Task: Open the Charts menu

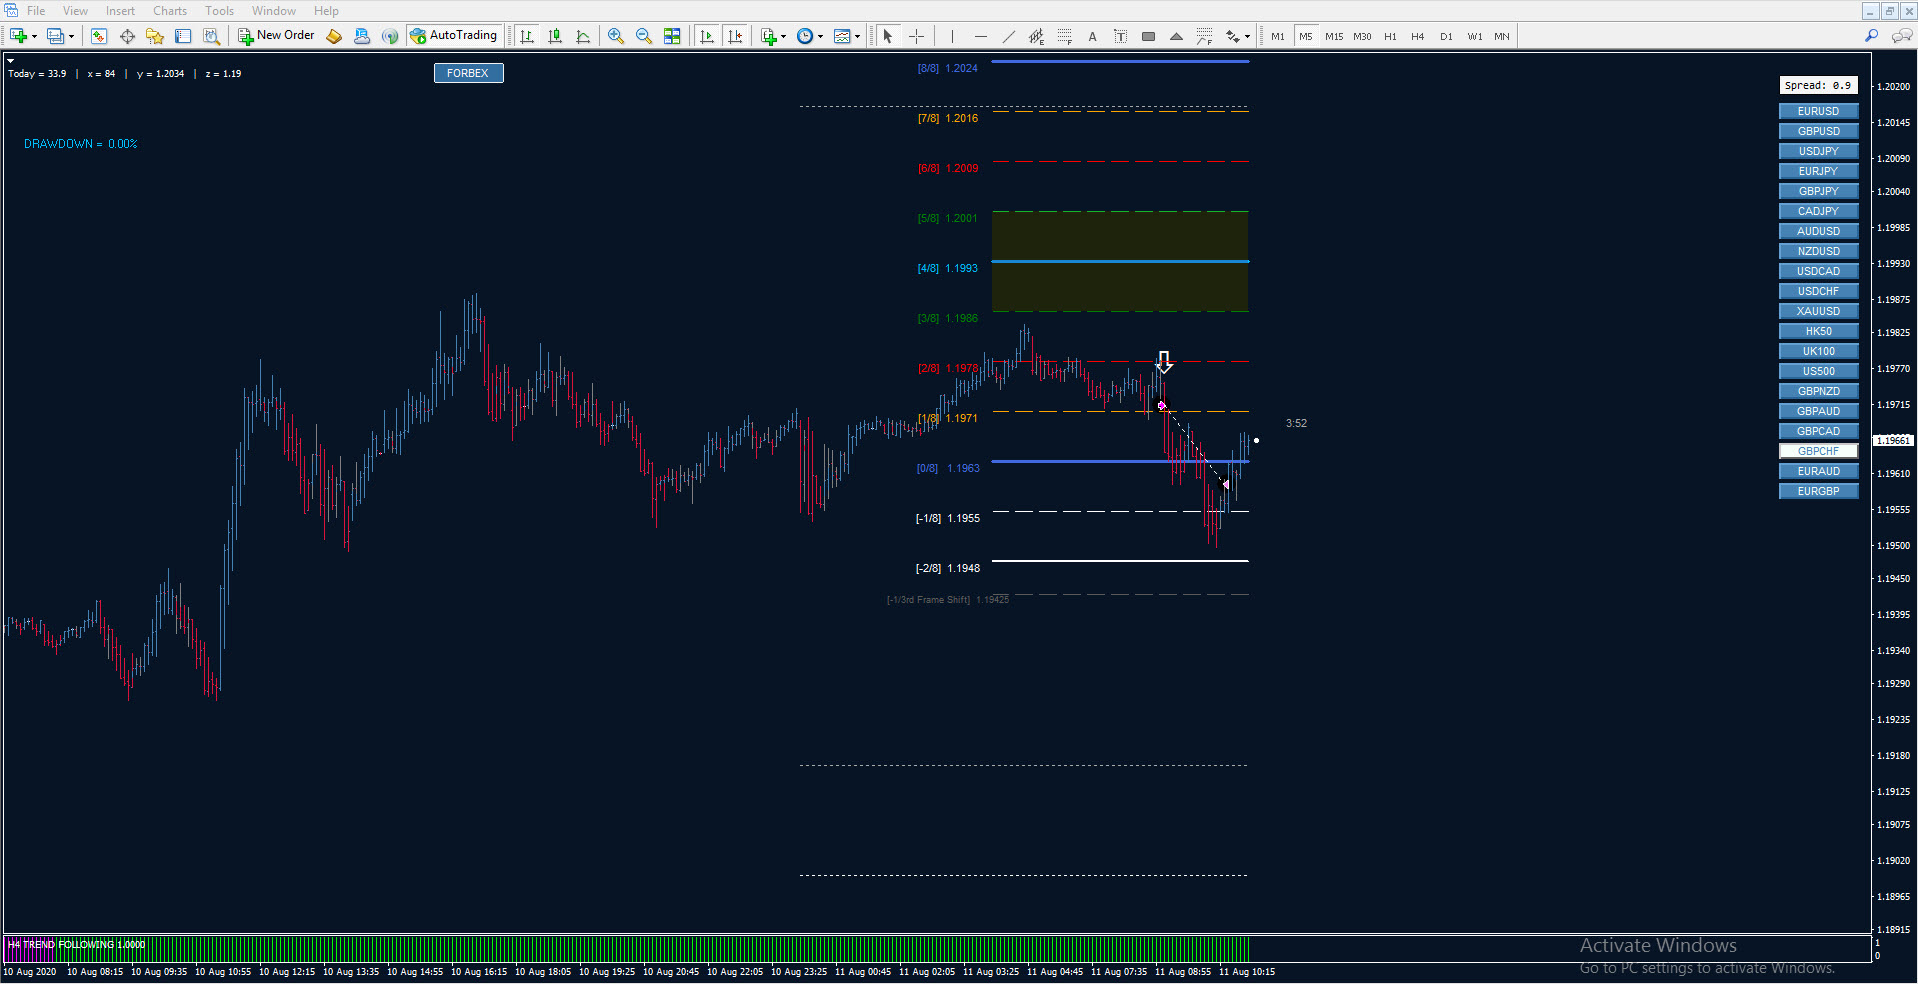Action: [x=170, y=11]
